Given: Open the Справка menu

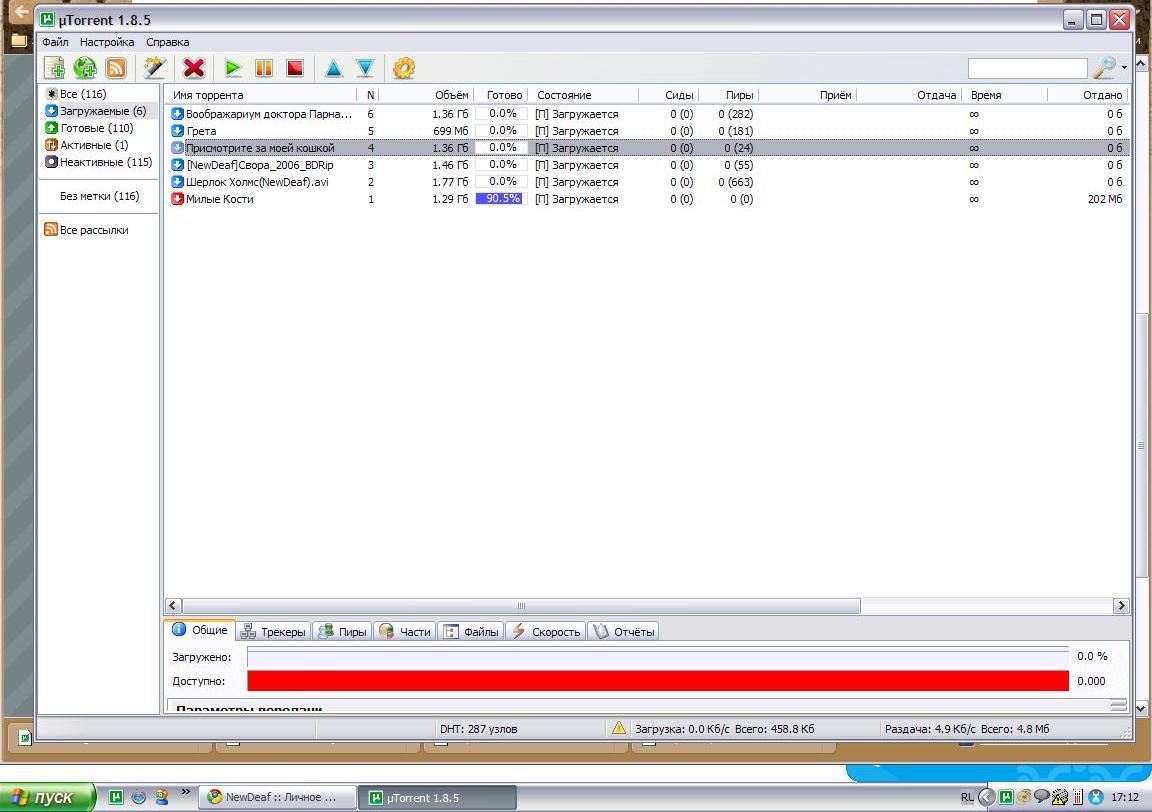Looking at the screenshot, I should (x=168, y=42).
